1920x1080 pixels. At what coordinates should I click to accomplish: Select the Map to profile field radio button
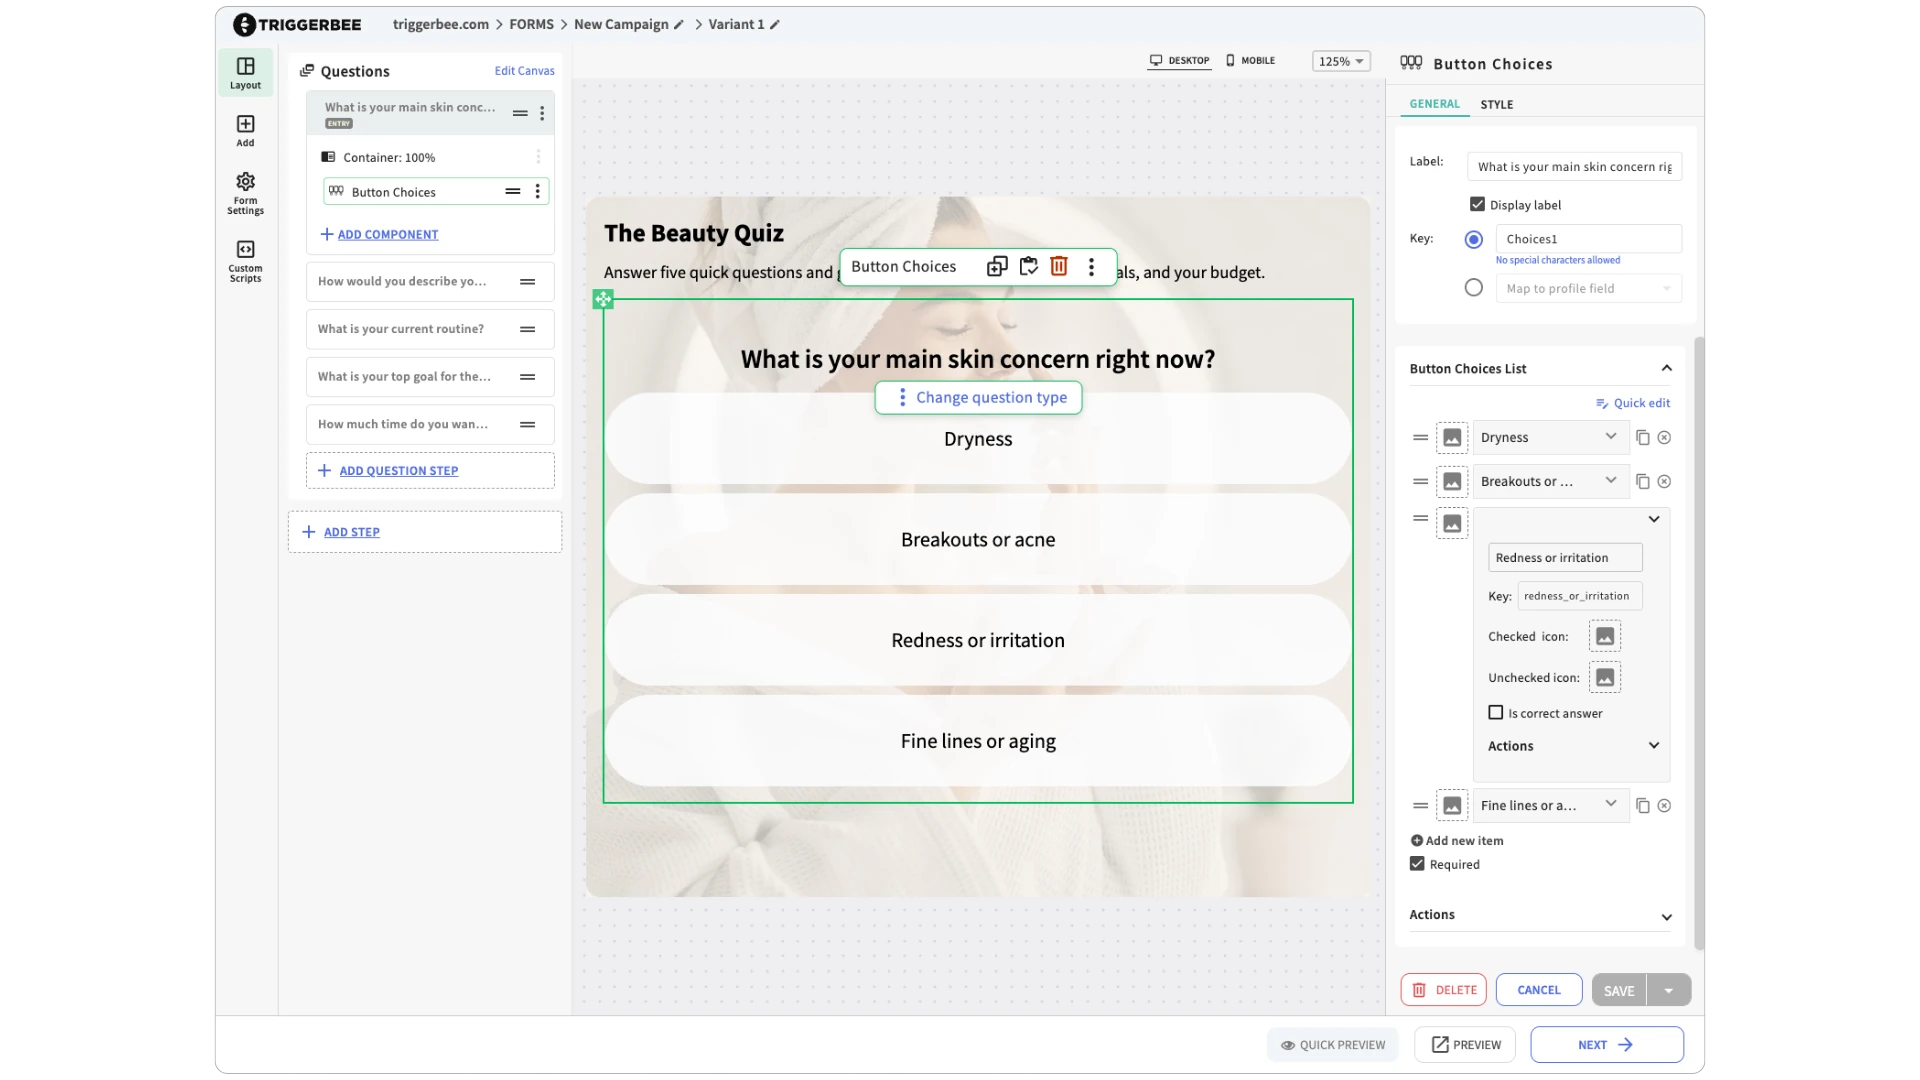point(1473,288)
